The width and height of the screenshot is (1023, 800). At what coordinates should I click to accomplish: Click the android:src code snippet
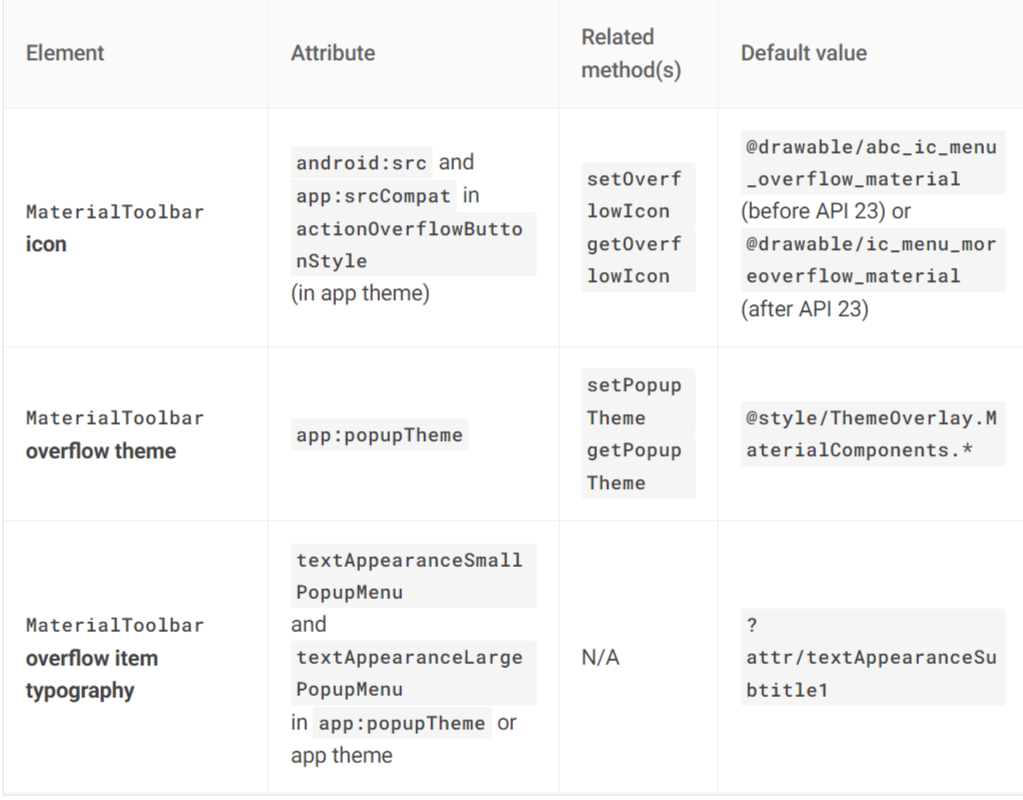click(x=362, y=163)
